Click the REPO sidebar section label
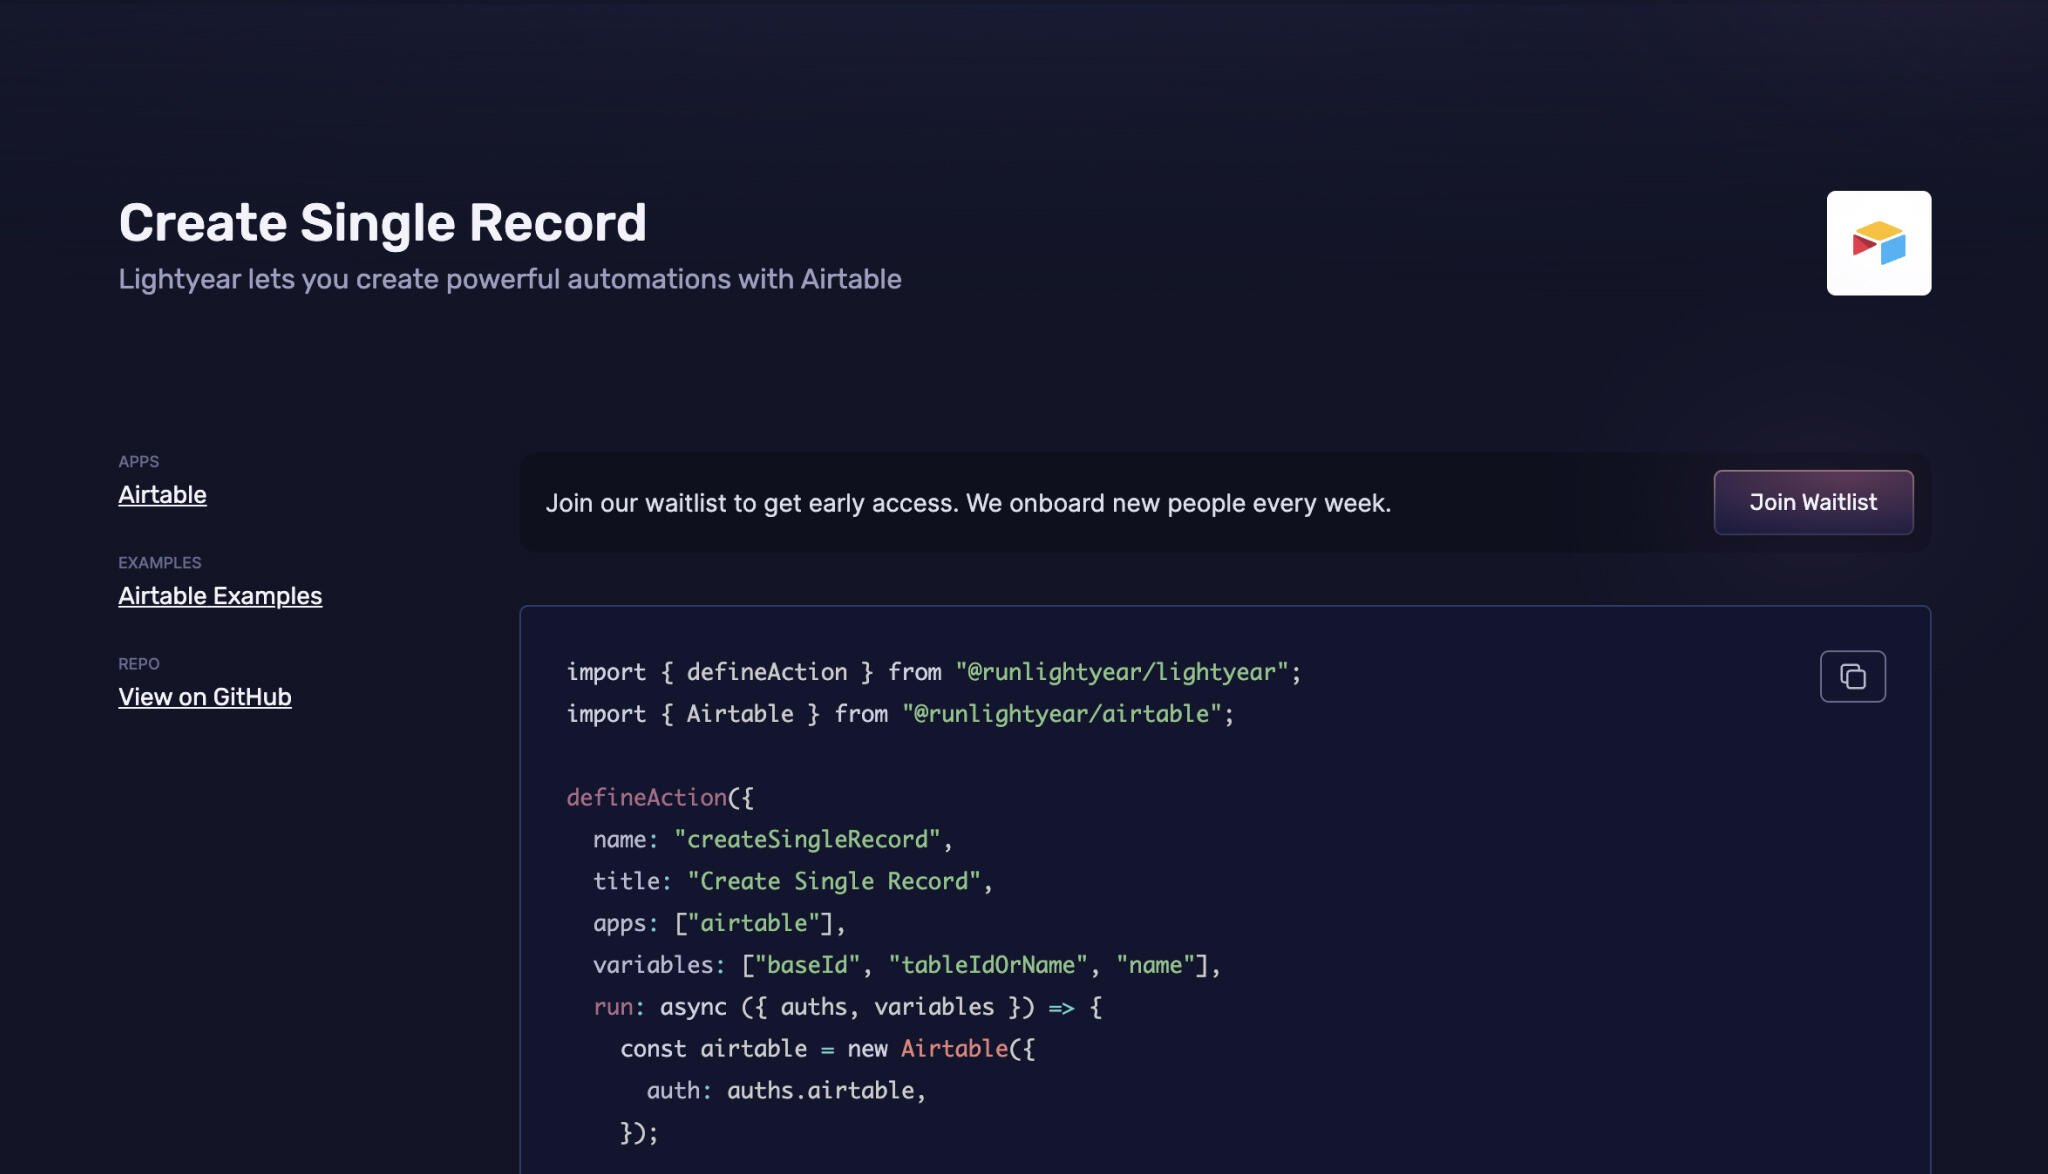 pyautogui.click(x=140, y=663)
